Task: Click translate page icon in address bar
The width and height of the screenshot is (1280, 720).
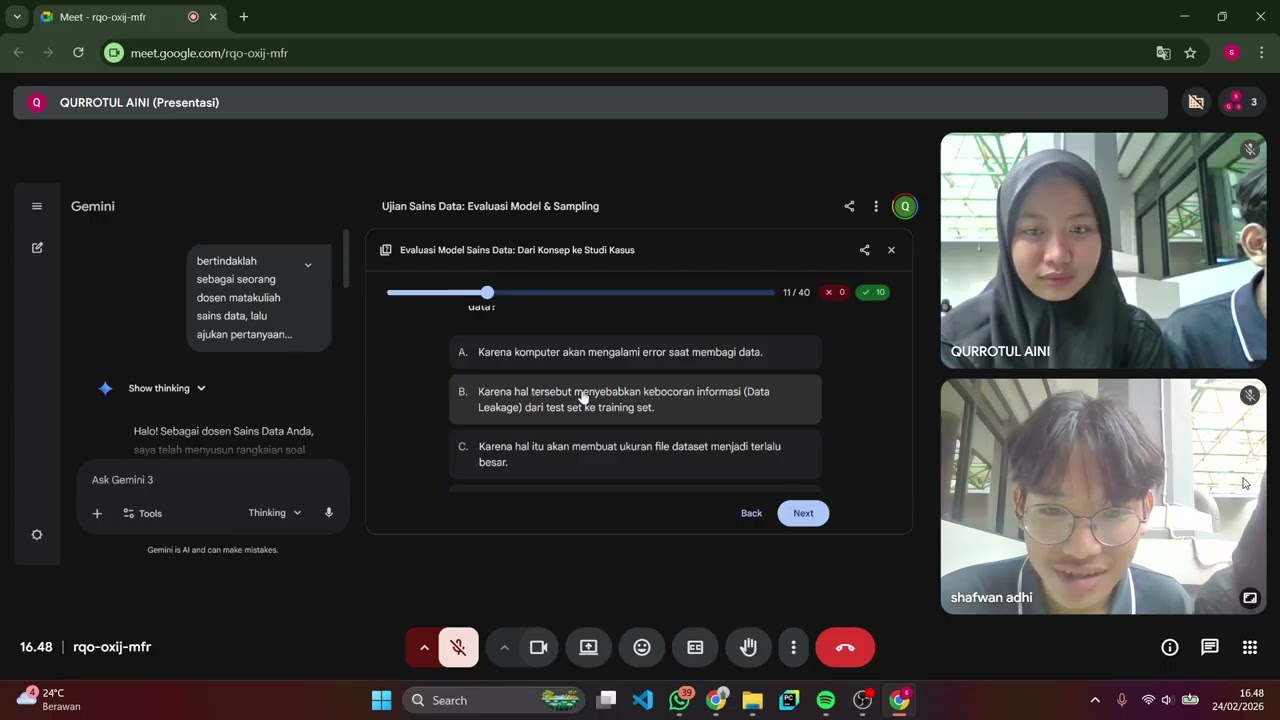Action: (x=1163, y=53)
